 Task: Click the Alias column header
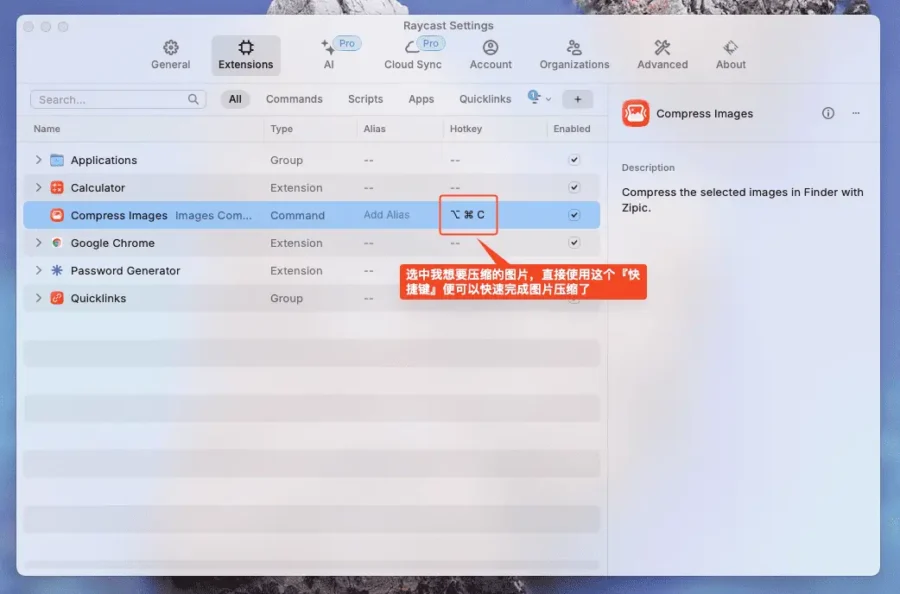click(374, 129)
